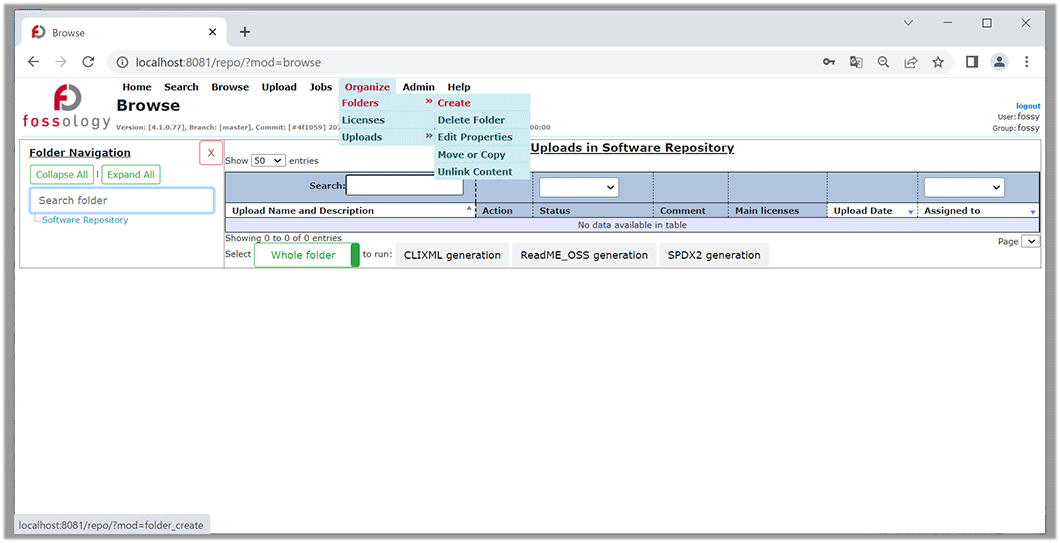Open the Show entries count dropdown
1060x543 pixels.
coord(268,160)
